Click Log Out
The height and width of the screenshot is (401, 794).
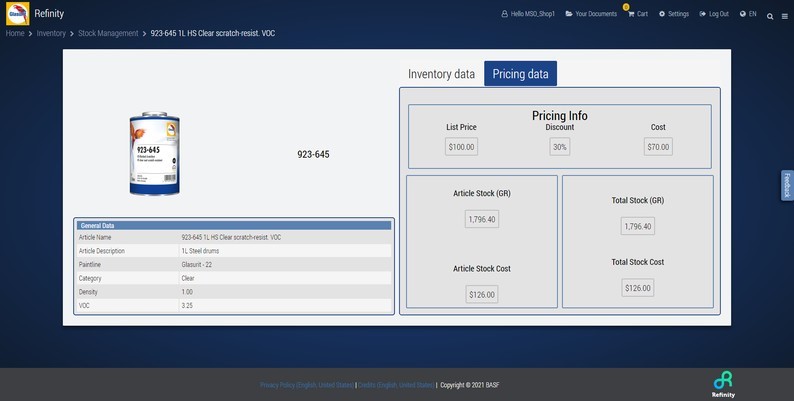[x=714, y=14]
